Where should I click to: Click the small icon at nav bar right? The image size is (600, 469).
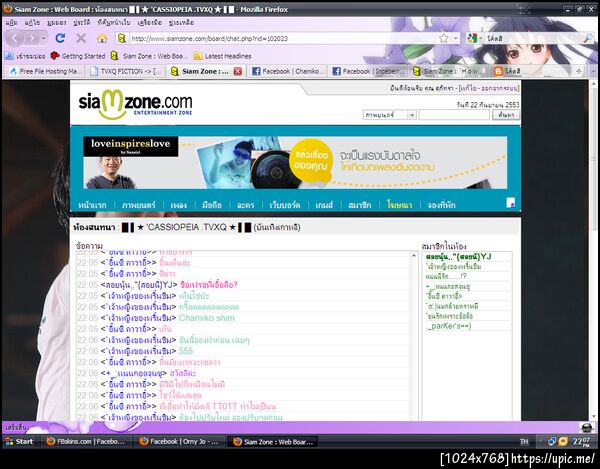pyautogui.click(x=510, y=203)
